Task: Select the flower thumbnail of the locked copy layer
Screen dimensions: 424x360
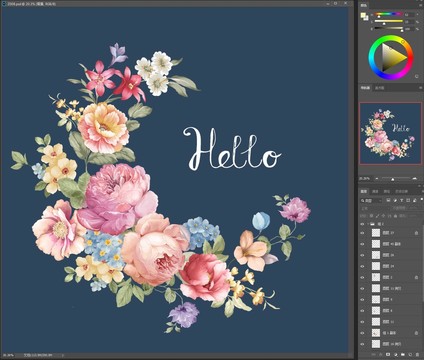Action: point(376,333)
